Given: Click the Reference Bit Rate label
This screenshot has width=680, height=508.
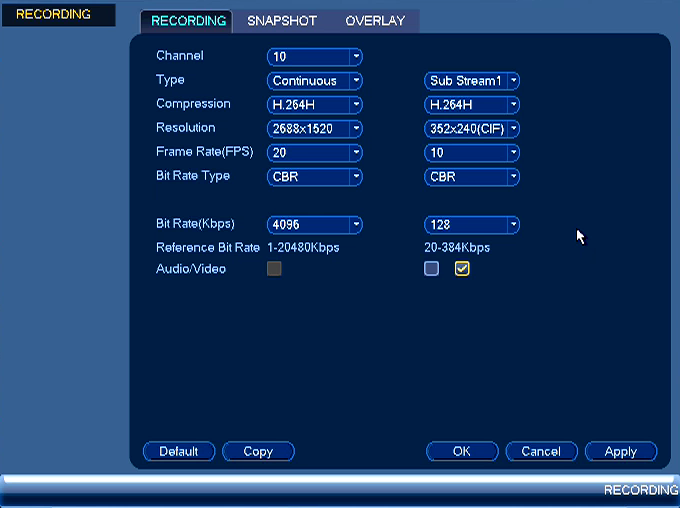Looking at the screenshot, I should coord(208,248).
